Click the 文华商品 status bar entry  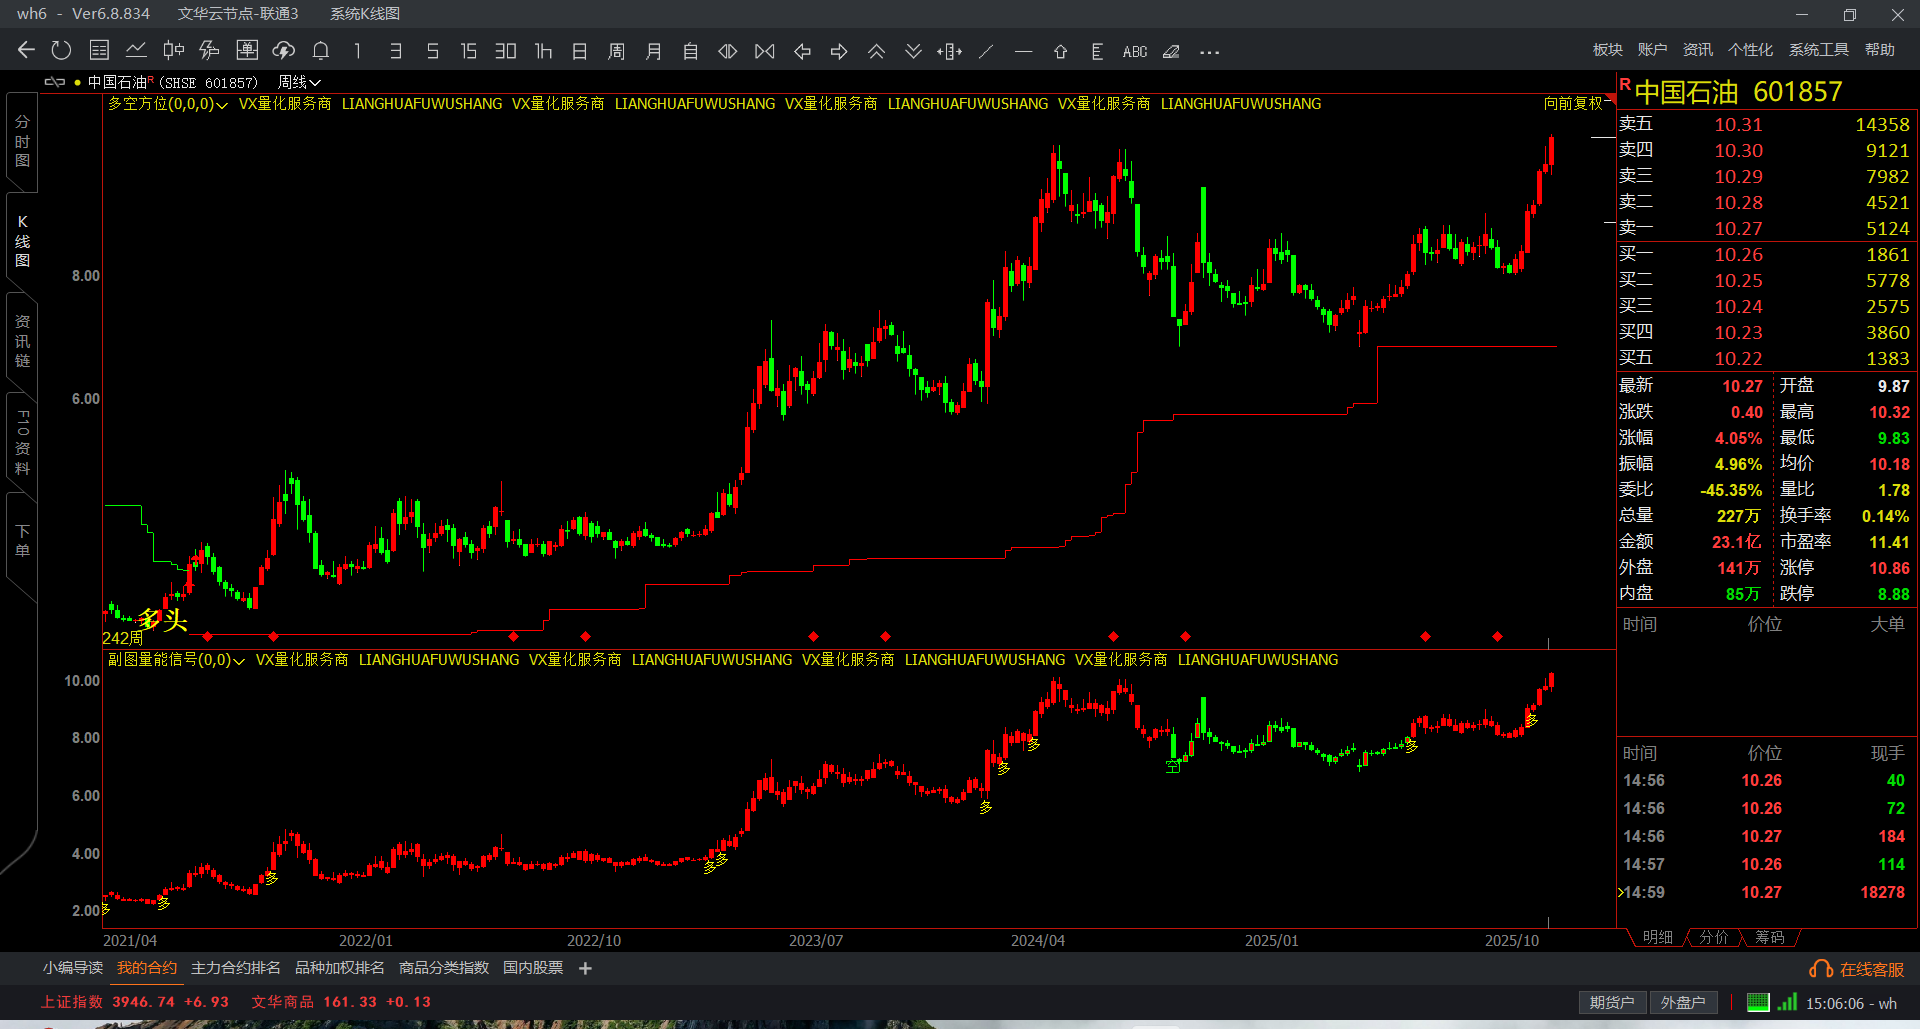[341, 1002]
